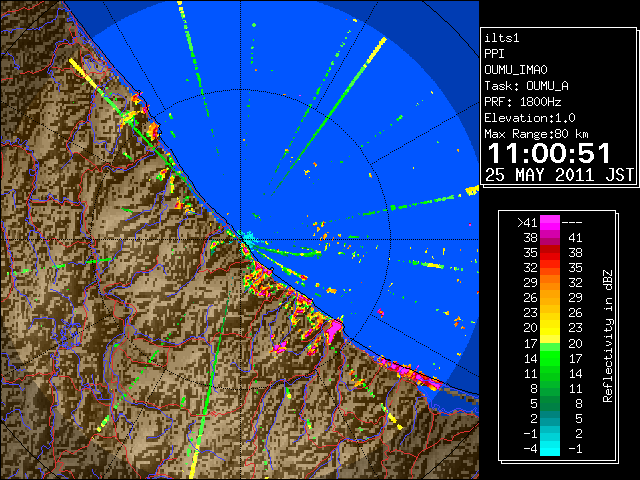Click the 'ilts1' label in info box
Screen dimensions: 640x480
pyautogui.click(x=502, y=38)
